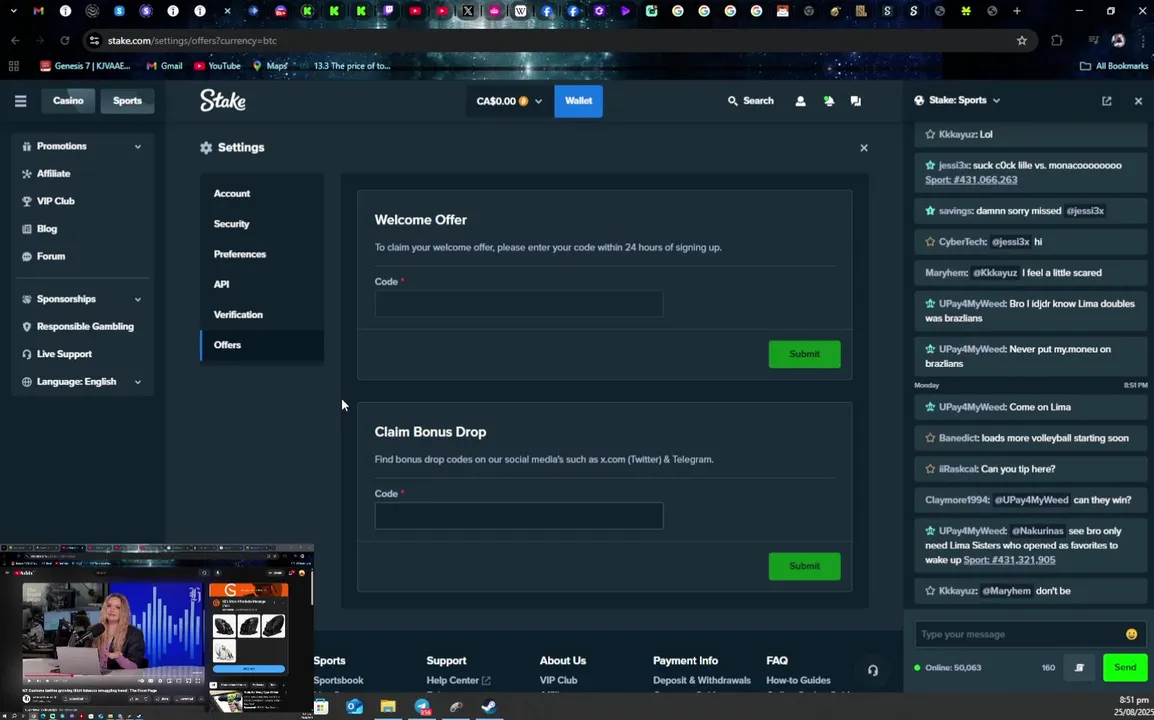This screenshot has height=720, width=1154.
Task: Close the chat panel
Action: click(x=1138, y=101)
